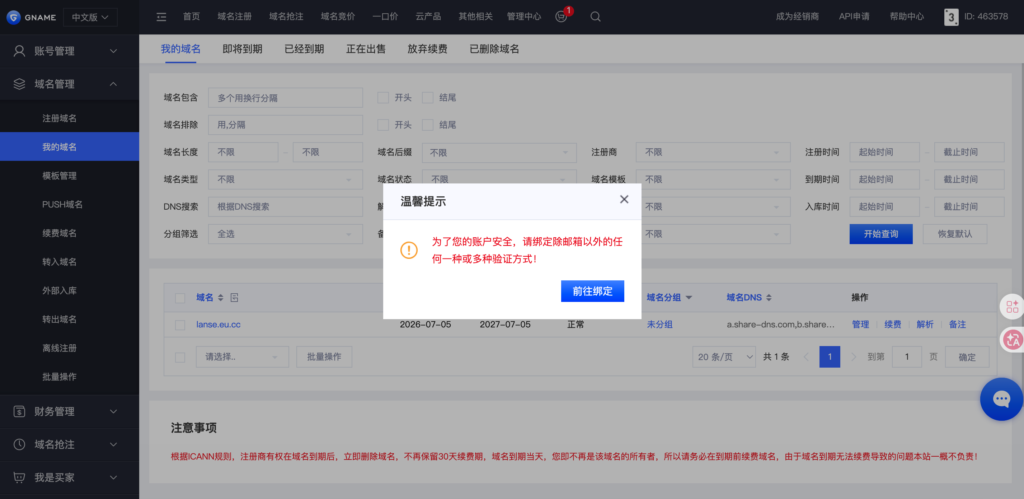Close the 温馨提示 dialog with X
1024x499 pixels.
[x=624, y=199]
